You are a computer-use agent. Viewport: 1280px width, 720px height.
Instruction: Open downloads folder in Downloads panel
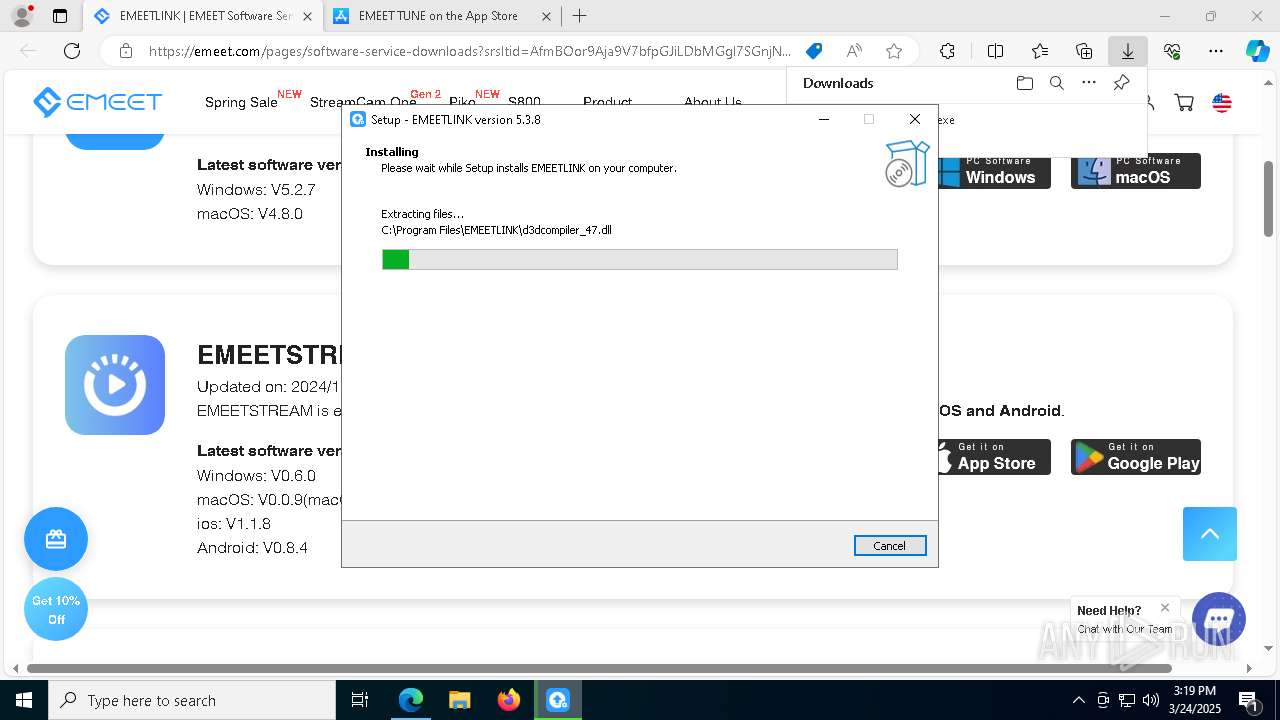coord(1024,83)
